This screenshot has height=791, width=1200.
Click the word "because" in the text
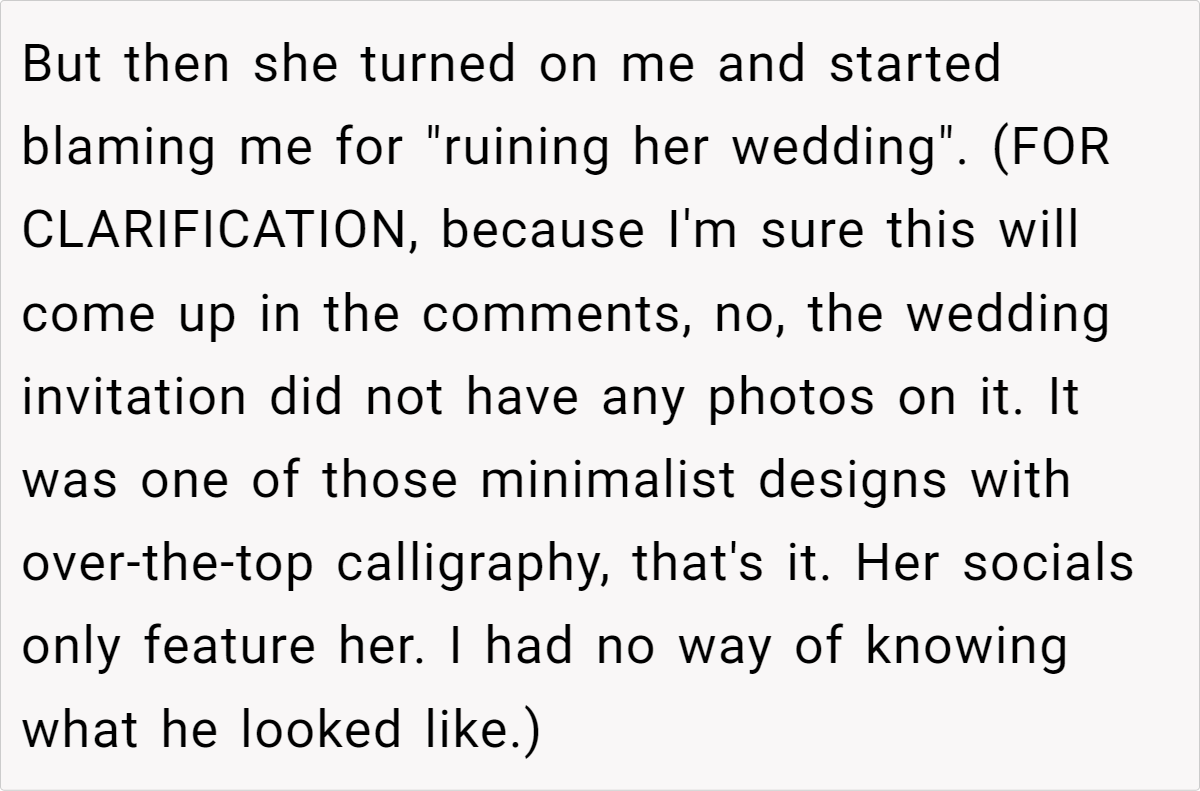tap(542, 232)
